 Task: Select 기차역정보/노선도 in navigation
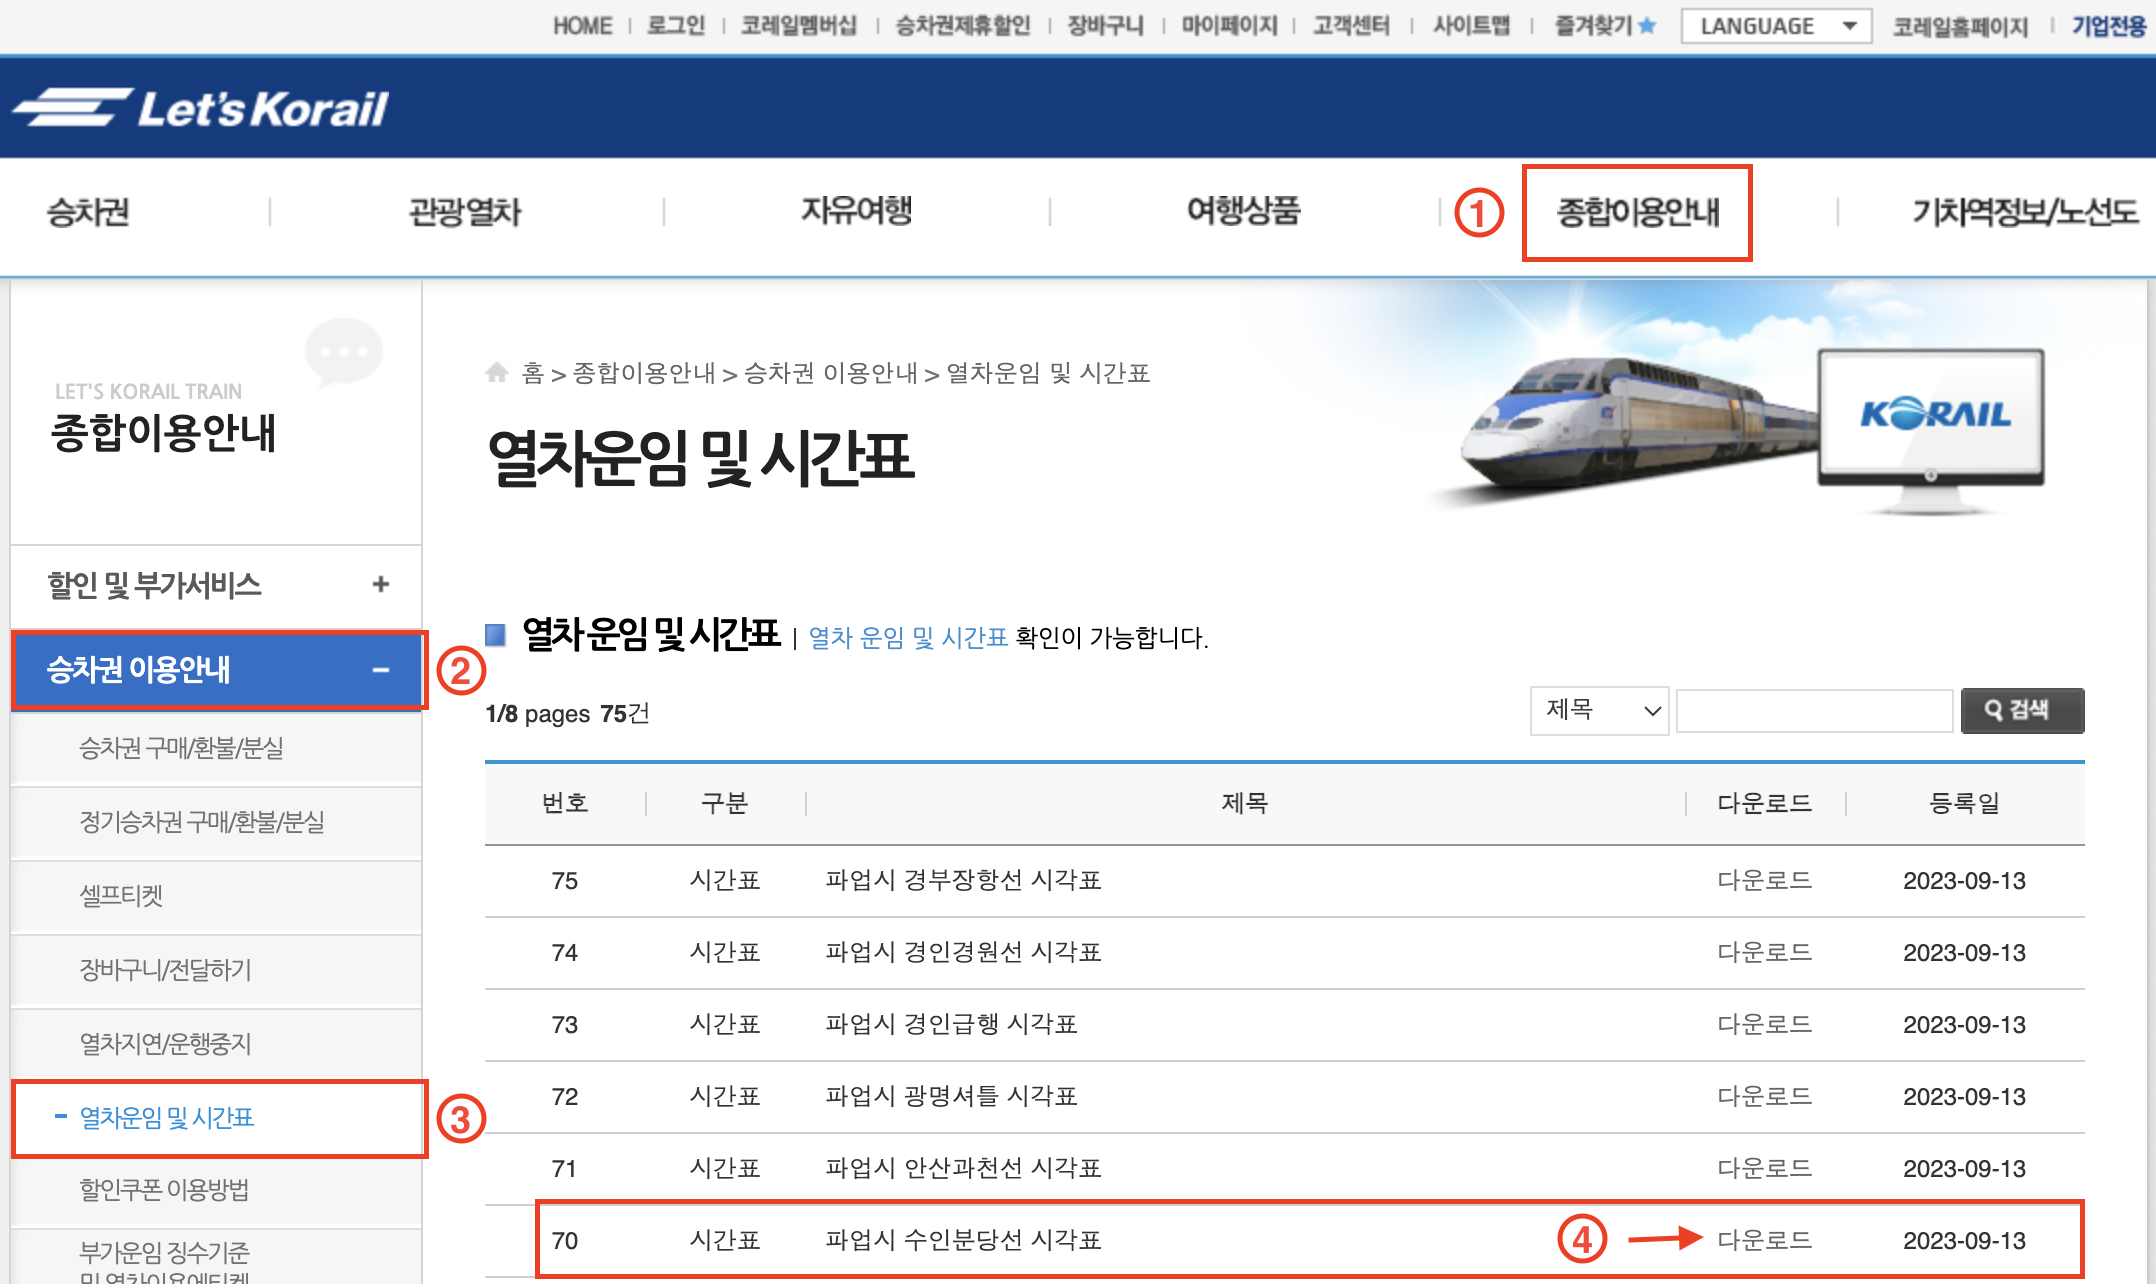pos(2024,212)
